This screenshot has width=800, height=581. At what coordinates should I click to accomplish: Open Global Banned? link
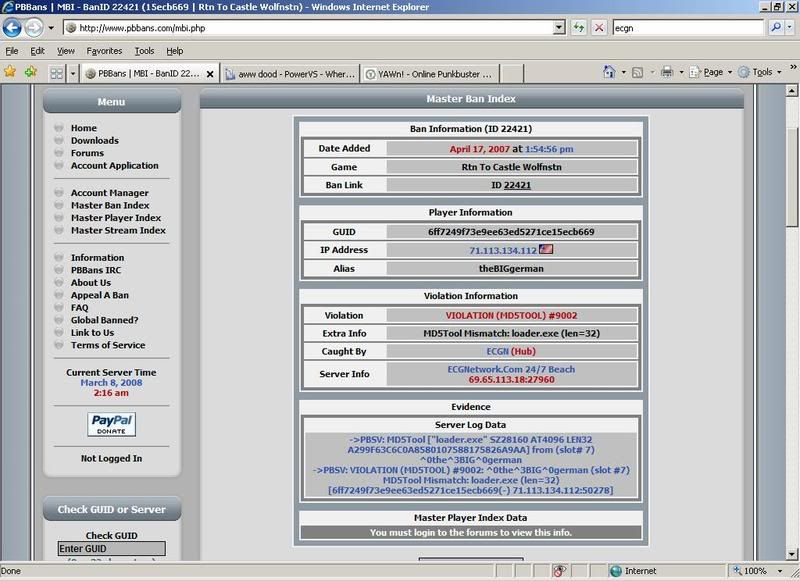coord(105,320)
